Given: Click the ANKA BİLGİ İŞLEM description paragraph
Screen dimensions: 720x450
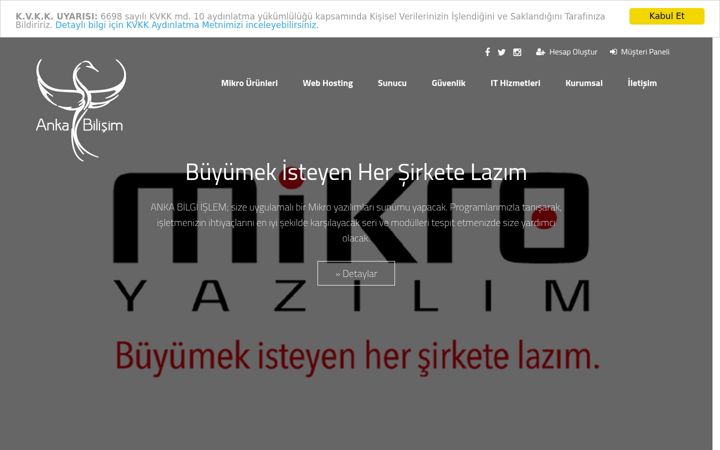Looking at the screenshot, I should 356,223.
